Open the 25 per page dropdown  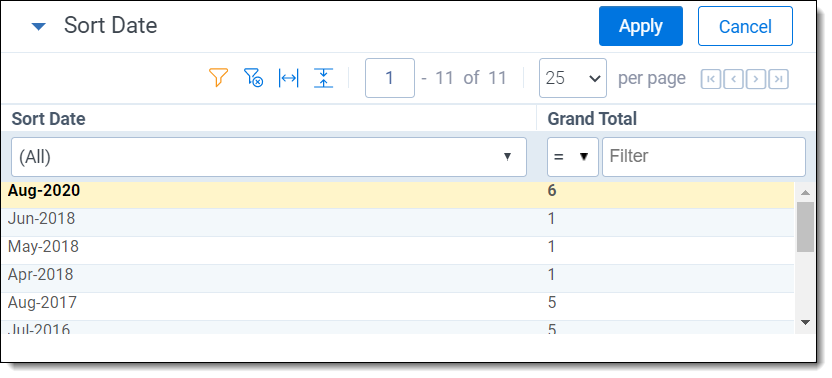(573, 78)
